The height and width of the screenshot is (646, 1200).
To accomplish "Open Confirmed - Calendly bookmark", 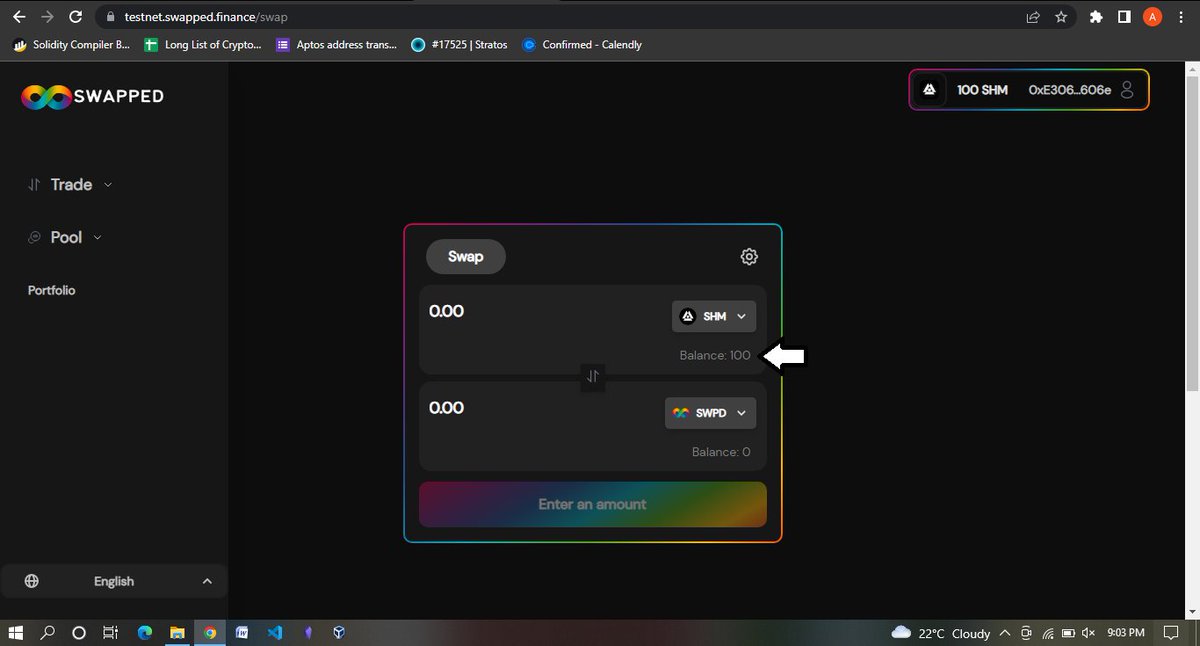I will click(582, 44).
